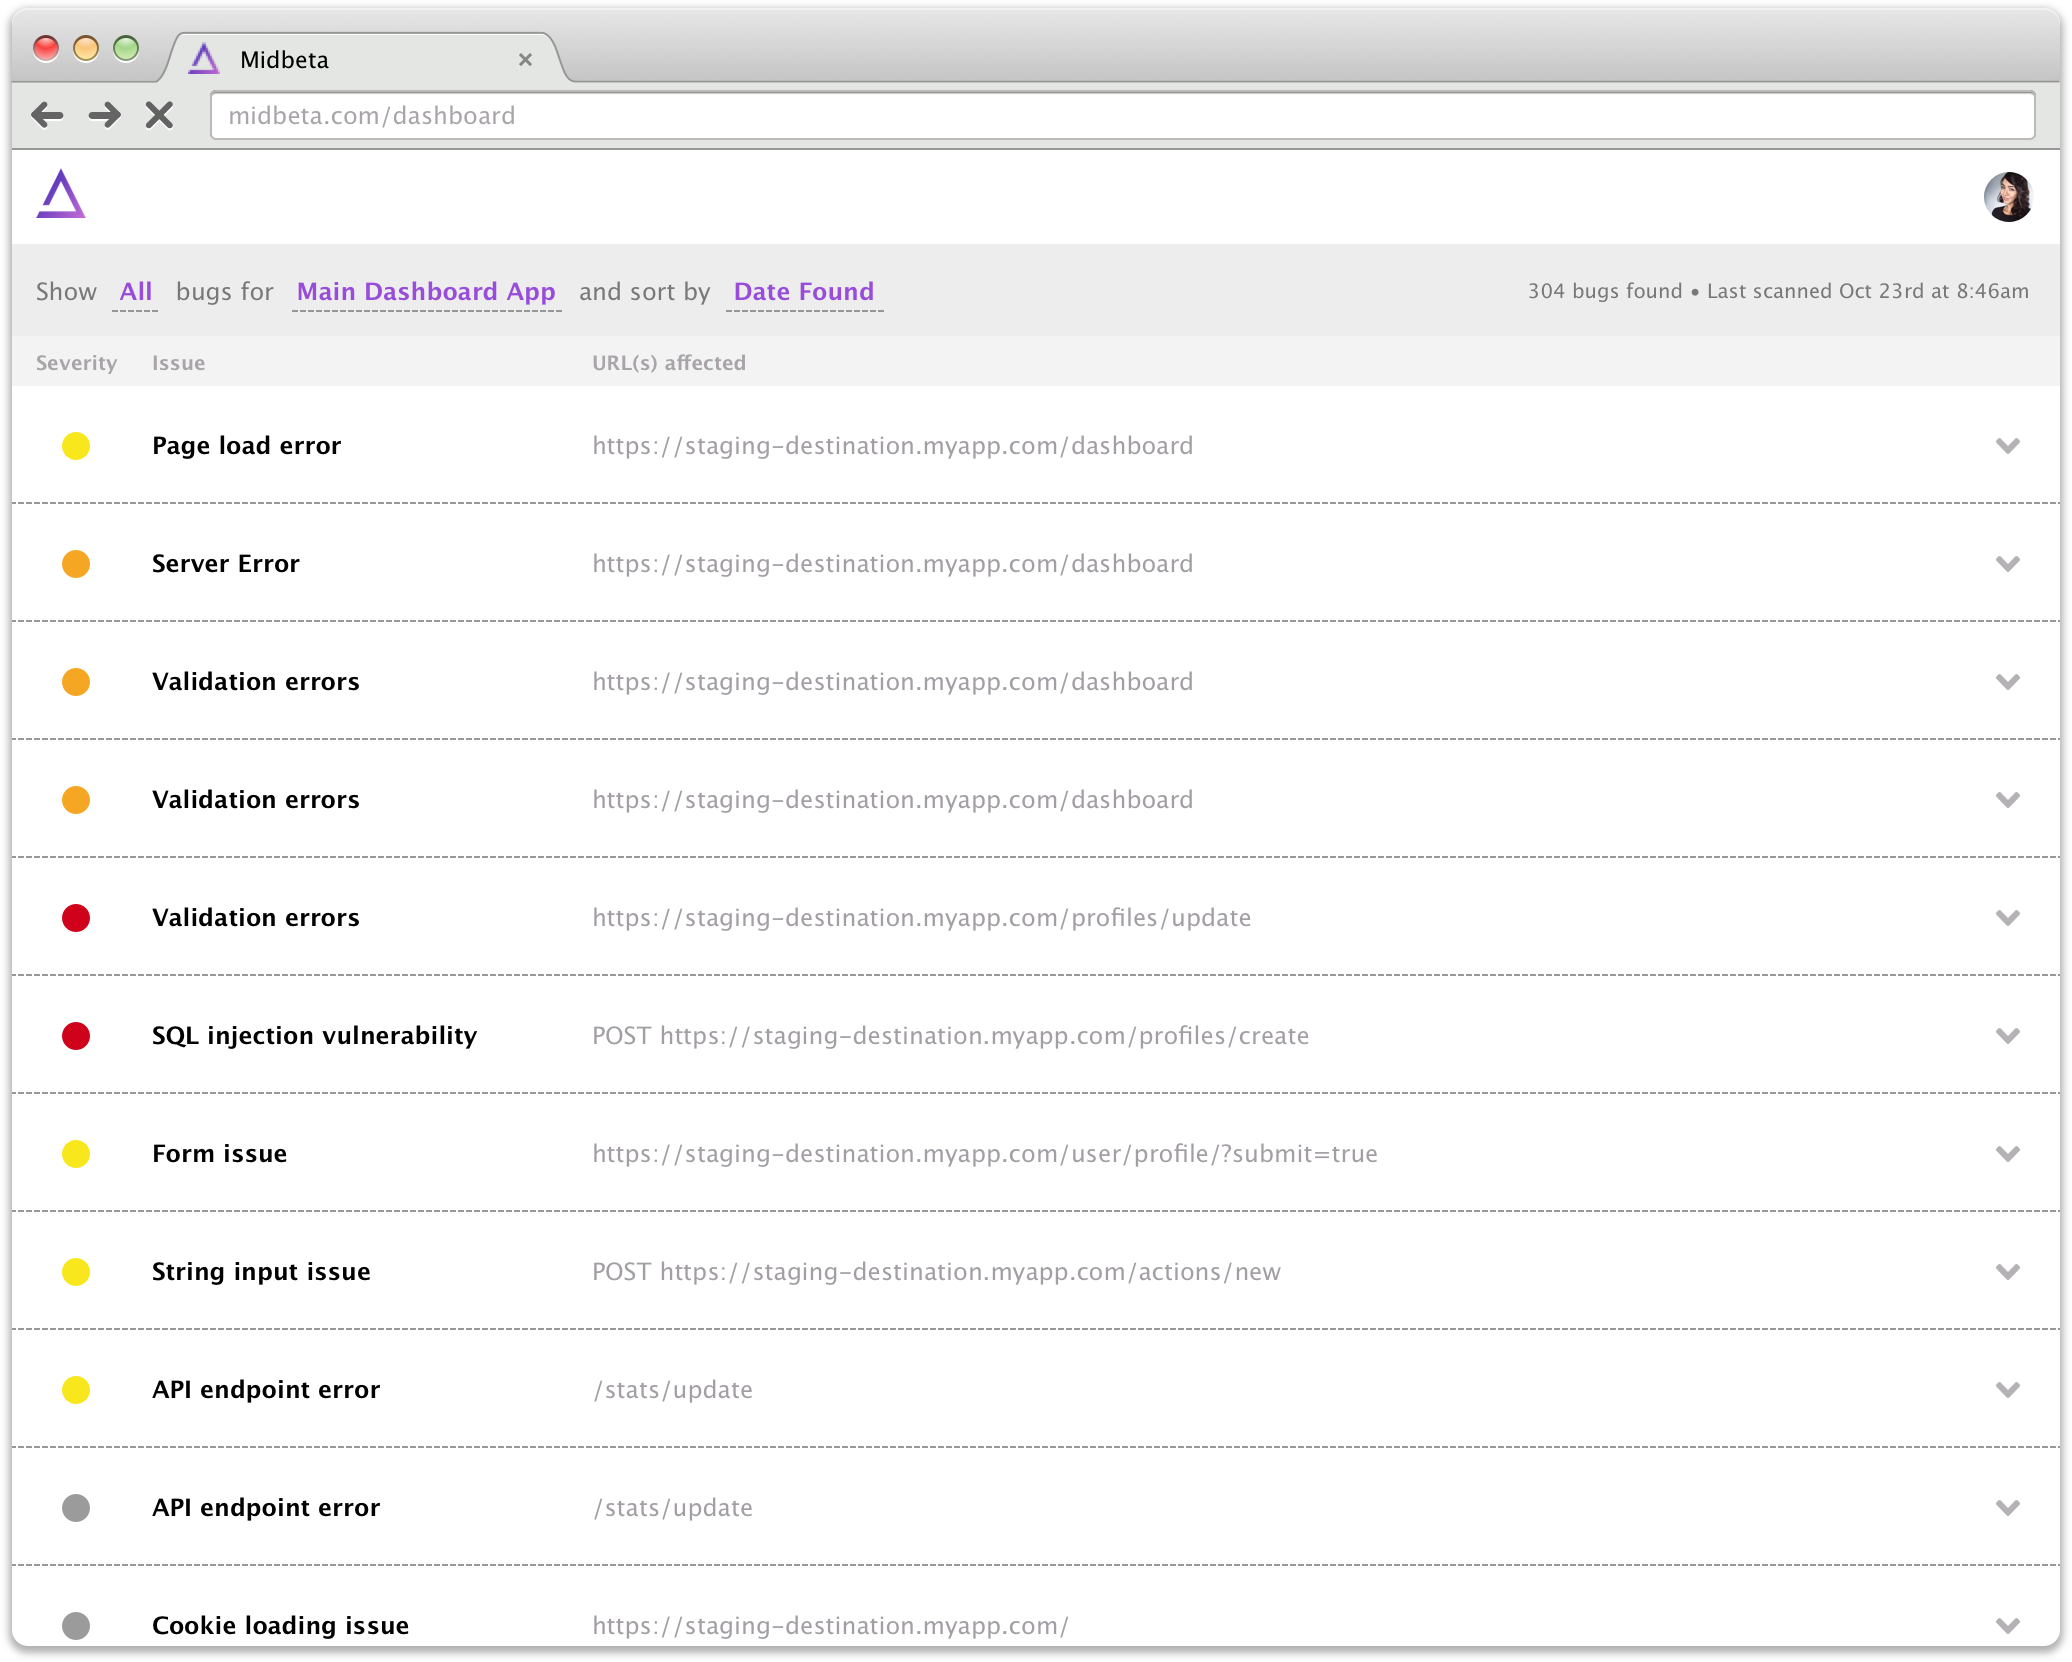This screenshot has width=2072, height=1662.
Task: Click the midbeta.com/dashboard address bar
Action: pyautogui.click(x=1120, y=116)
